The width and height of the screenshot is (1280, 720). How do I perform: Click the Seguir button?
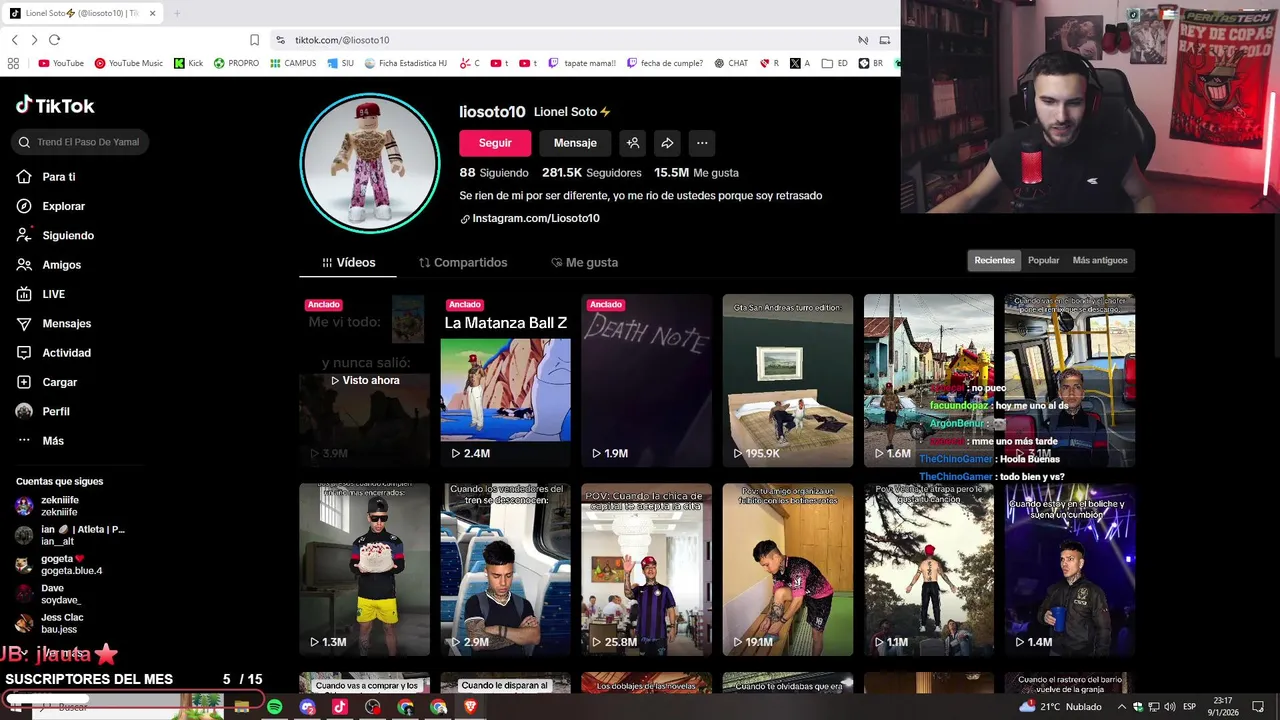click(495, 143)
